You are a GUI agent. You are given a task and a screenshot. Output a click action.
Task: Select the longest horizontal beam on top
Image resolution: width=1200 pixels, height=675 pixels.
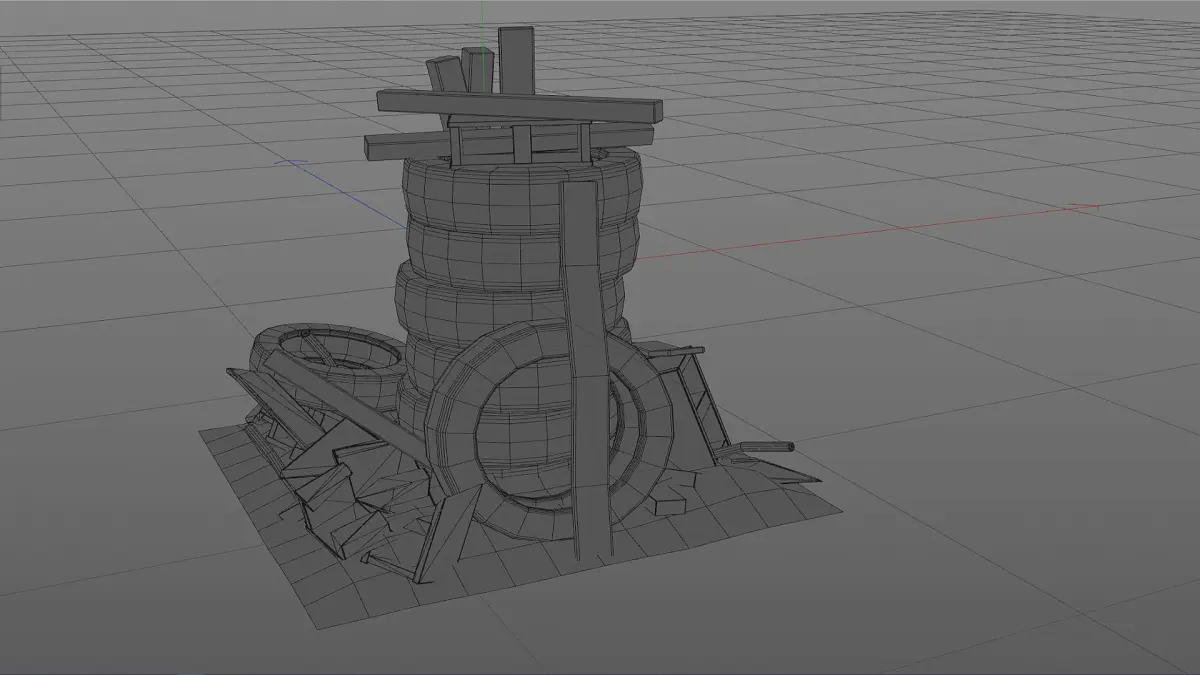(520, 106)
